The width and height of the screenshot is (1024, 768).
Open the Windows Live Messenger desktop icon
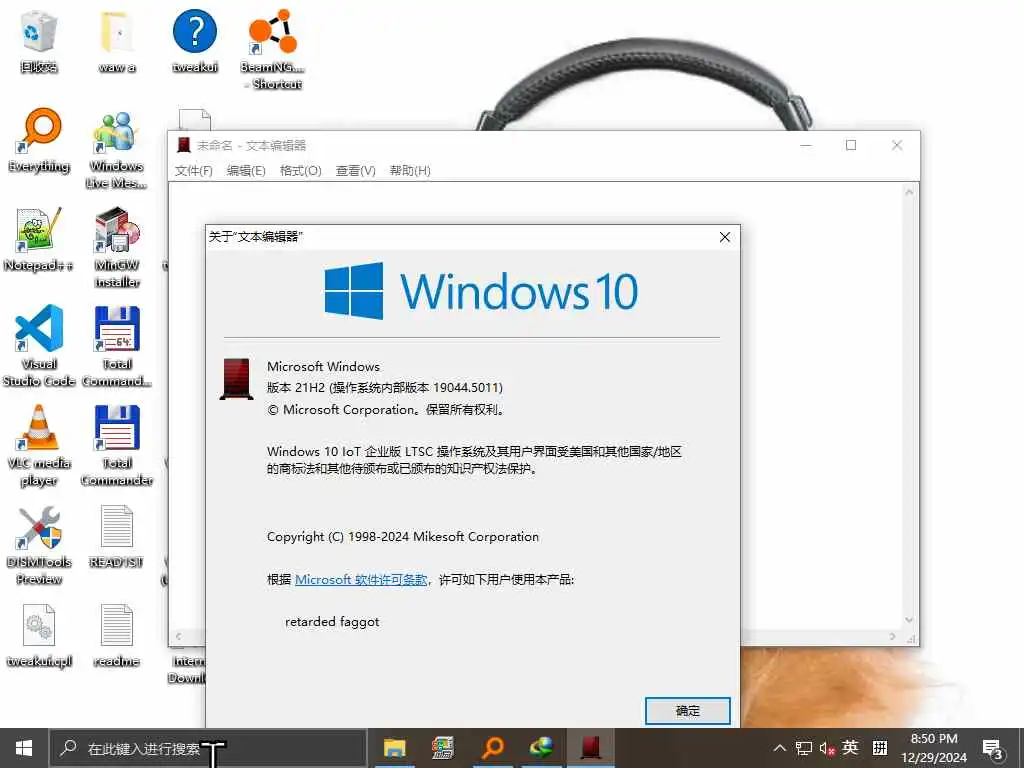pyautogui.click(x=117, y=150)
